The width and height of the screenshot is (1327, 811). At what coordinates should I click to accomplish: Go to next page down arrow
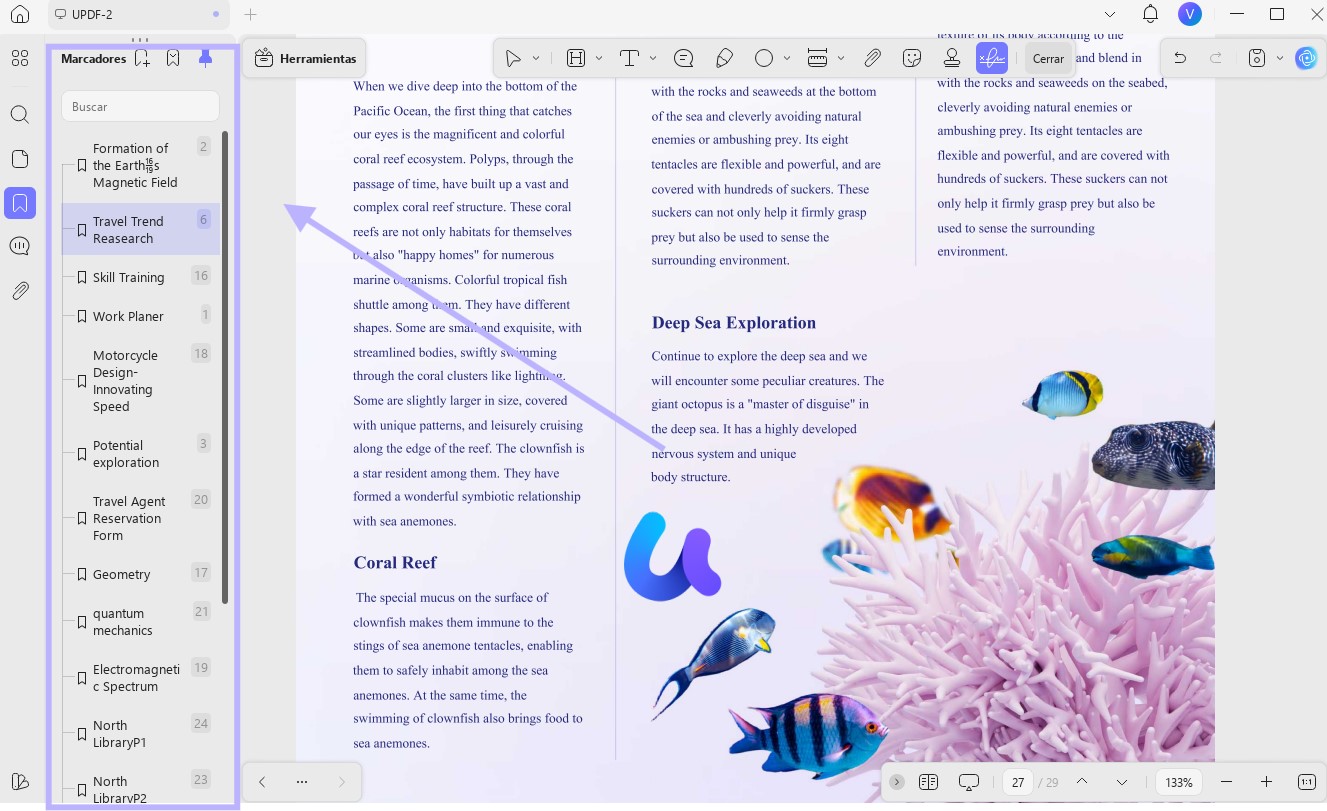[1121, 782]
